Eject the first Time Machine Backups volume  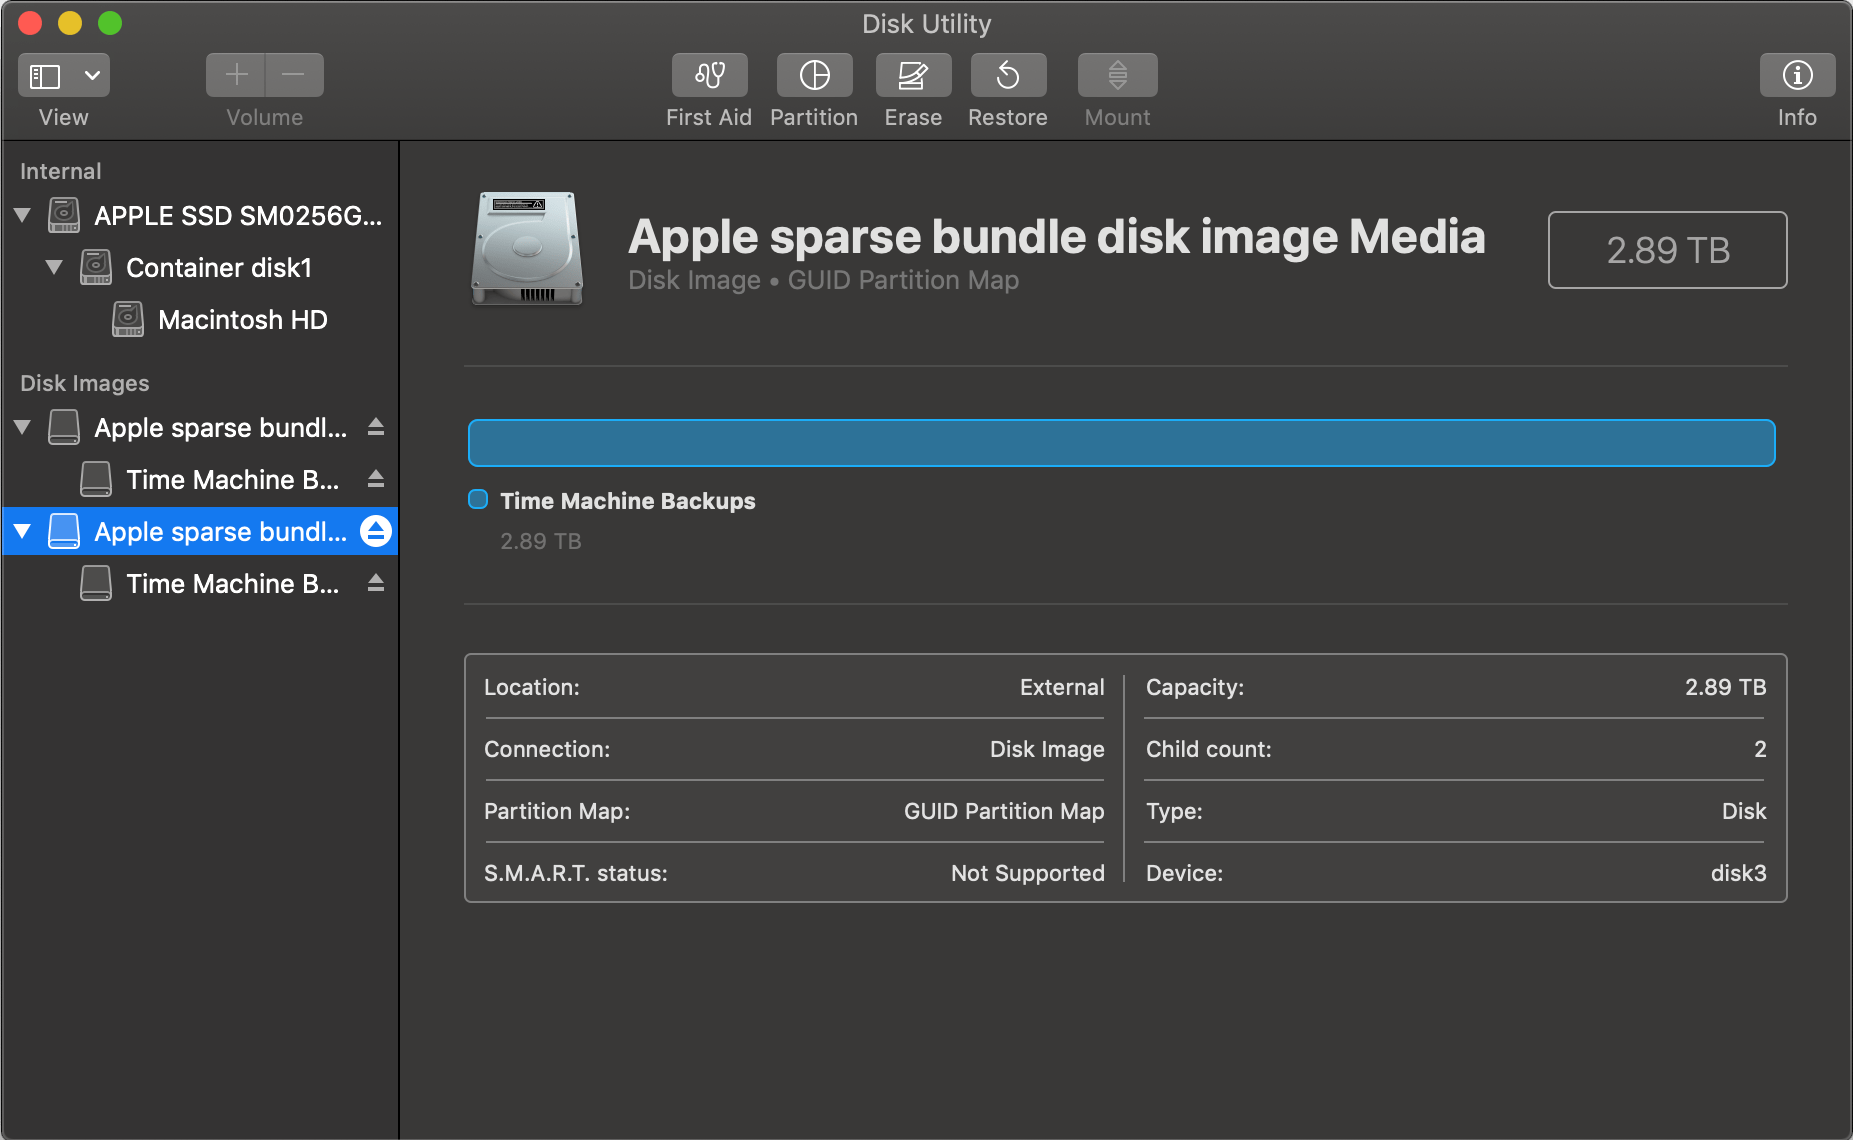coord(376,480)
